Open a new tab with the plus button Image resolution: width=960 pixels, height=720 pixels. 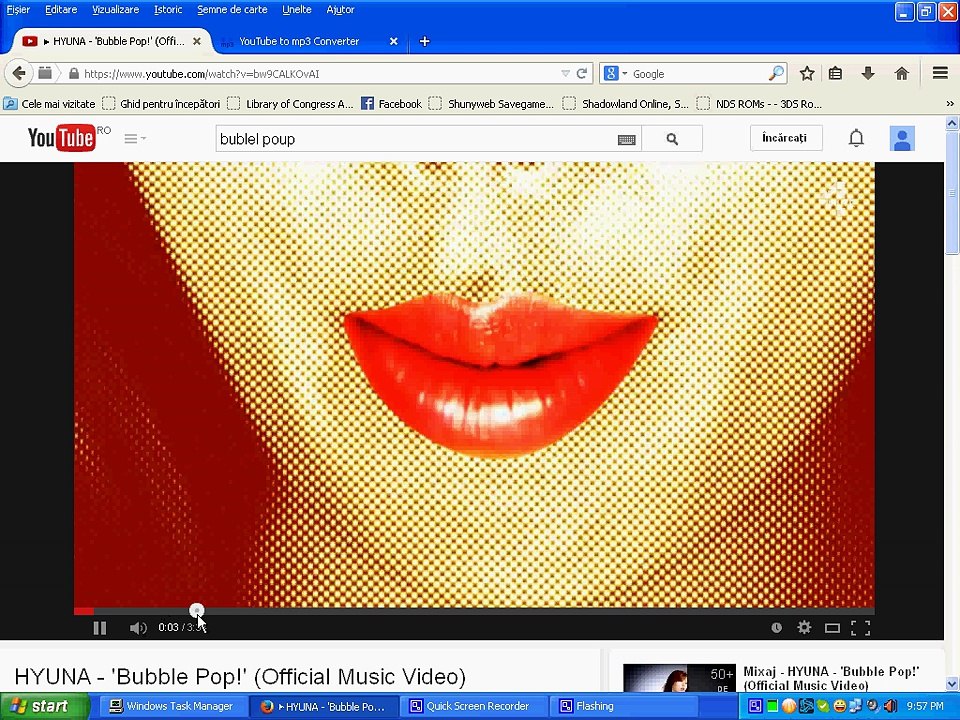424,41
